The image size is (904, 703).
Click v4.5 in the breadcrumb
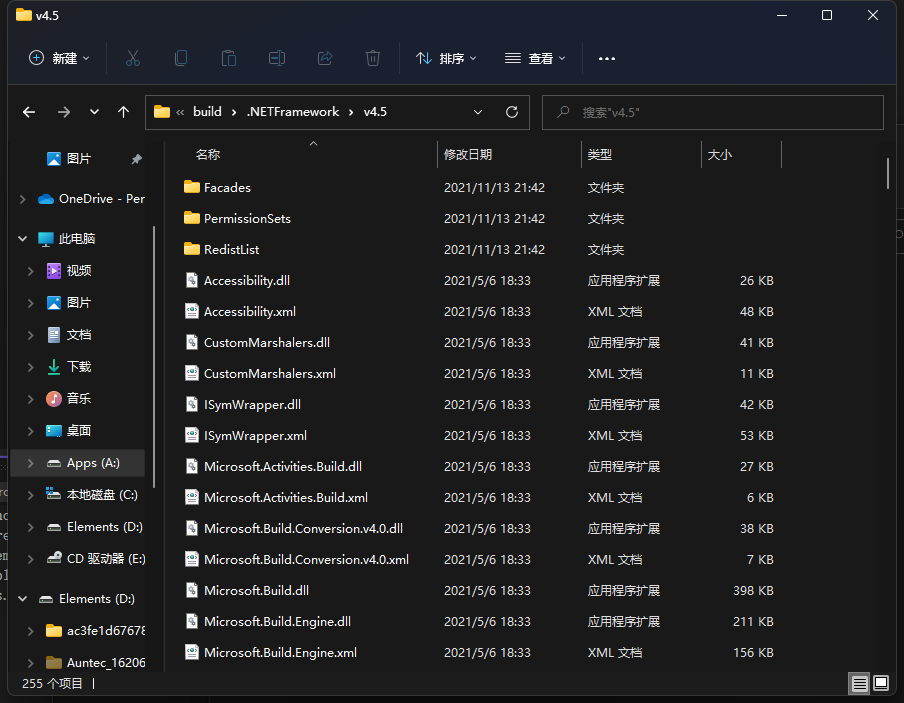[x=375, y=112]
